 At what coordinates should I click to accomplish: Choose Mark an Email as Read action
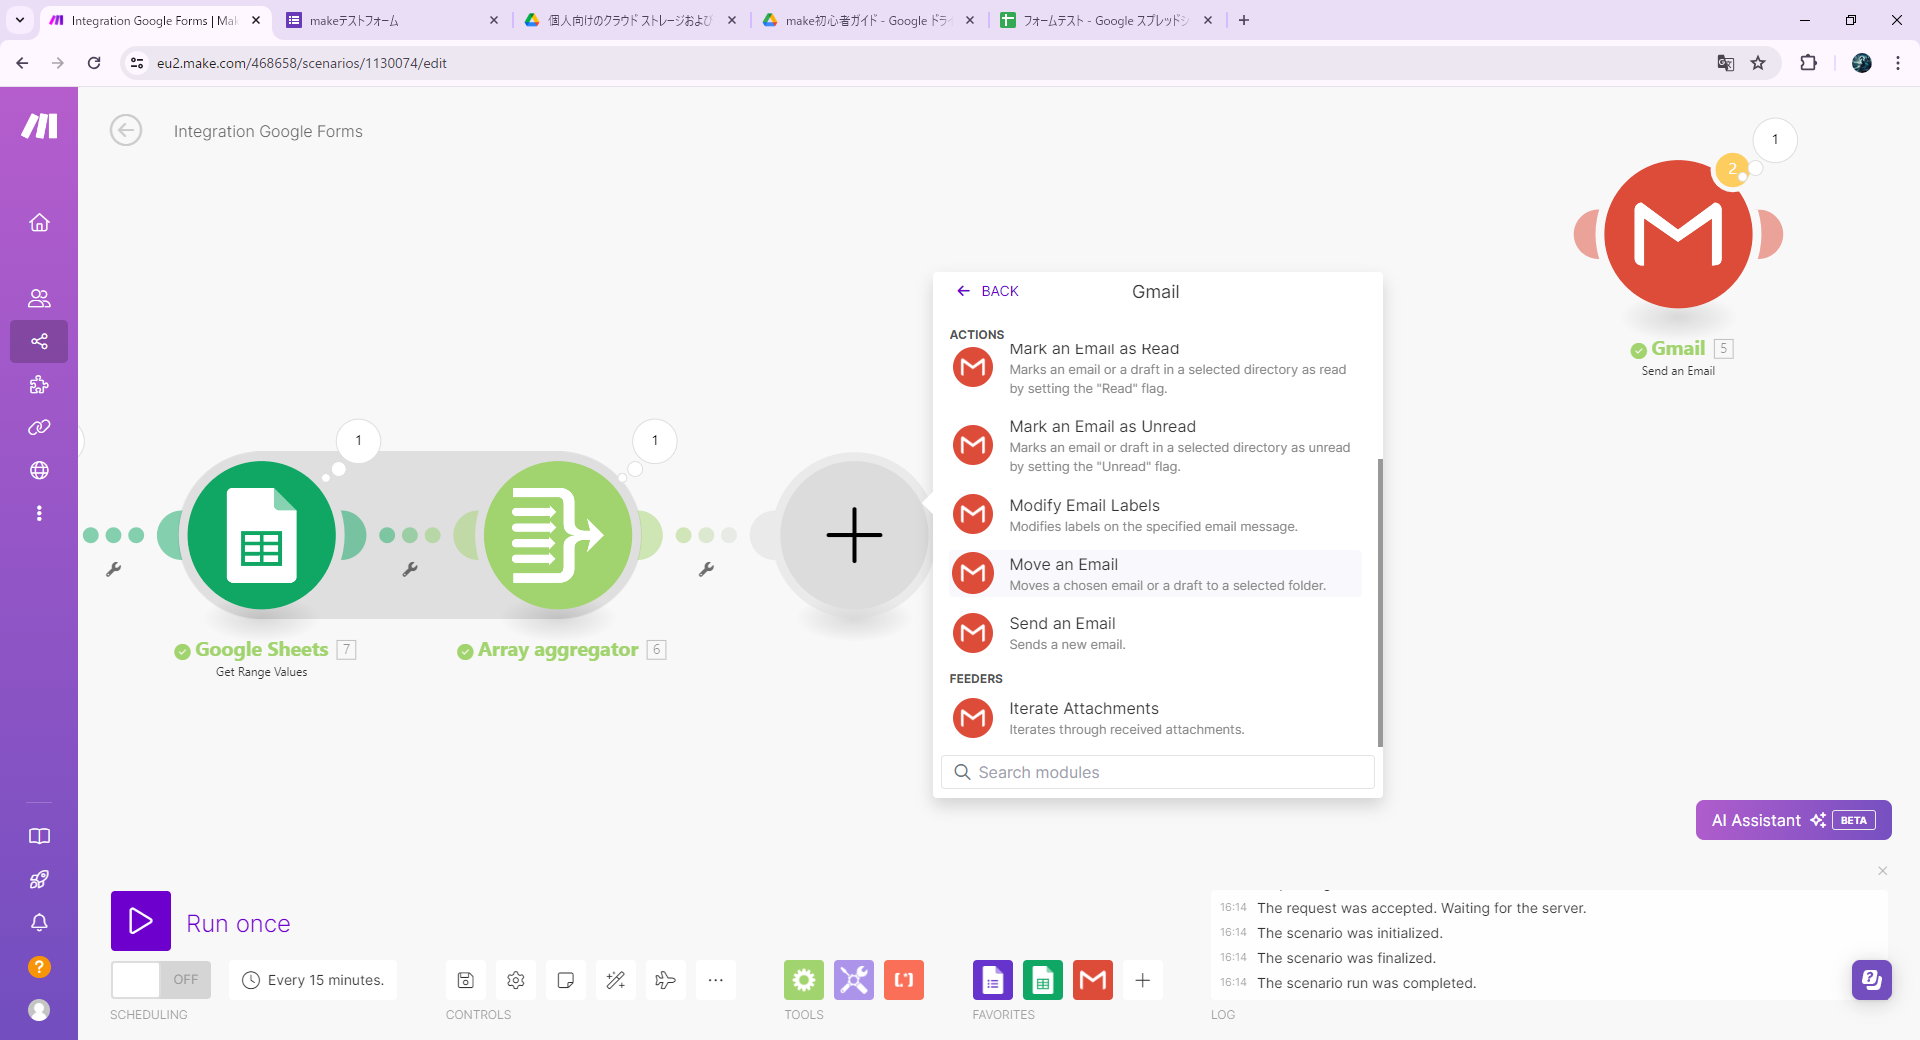(x=1155, y=368)
